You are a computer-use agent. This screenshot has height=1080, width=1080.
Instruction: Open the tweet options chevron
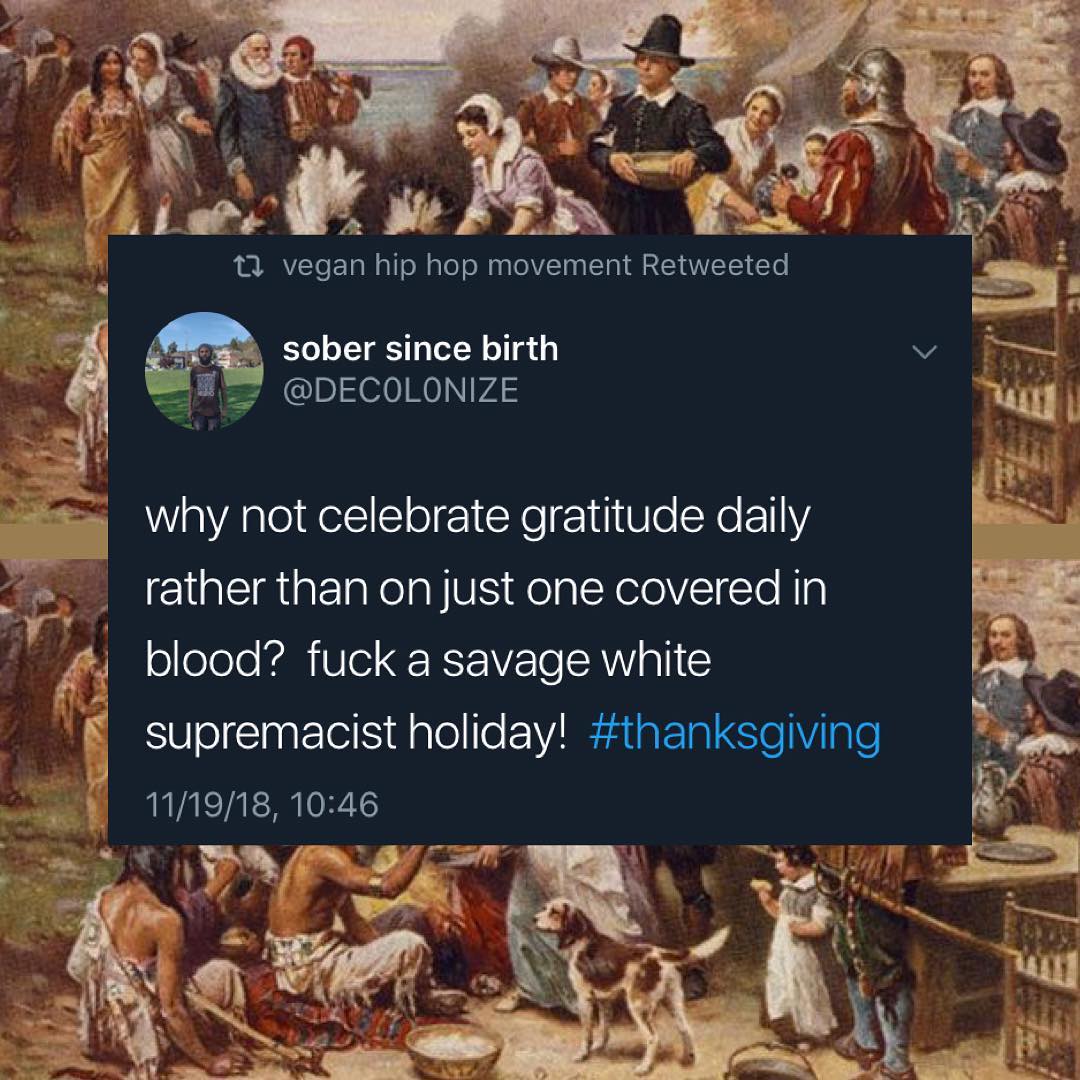924,350
